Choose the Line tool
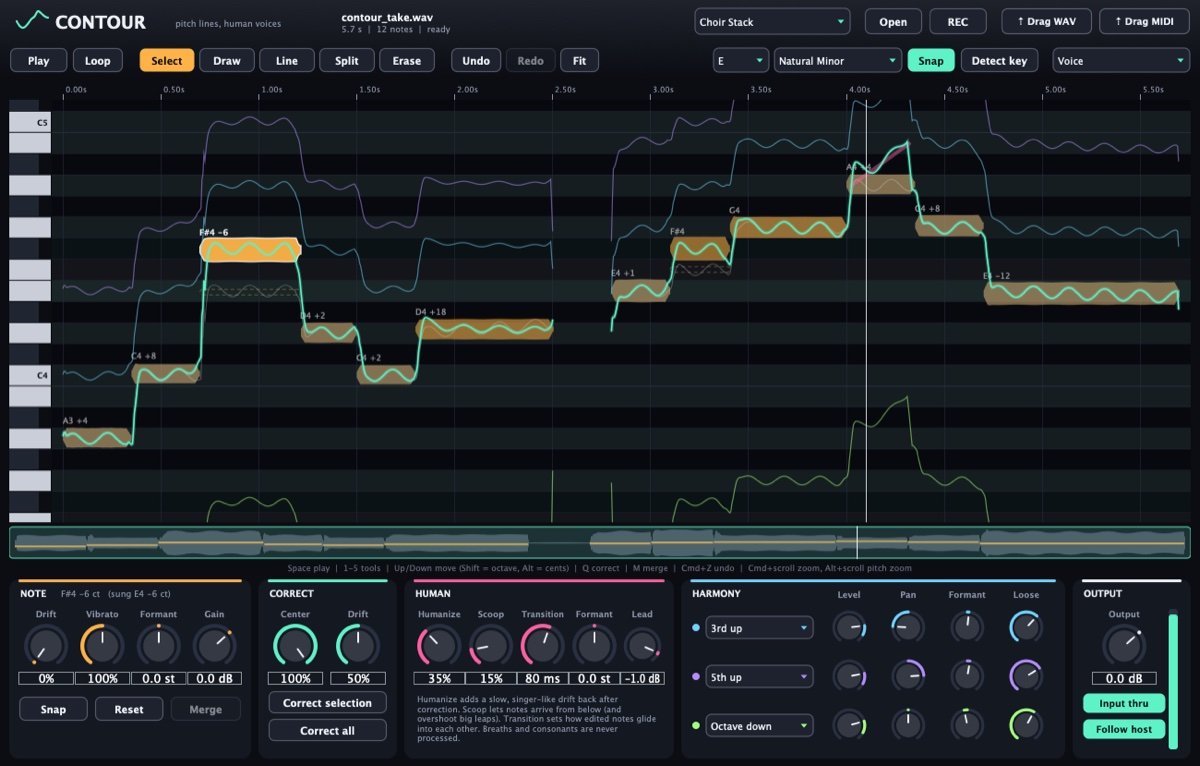The height and width of the screenshot is (766, 1200). [x=287, y=60]
